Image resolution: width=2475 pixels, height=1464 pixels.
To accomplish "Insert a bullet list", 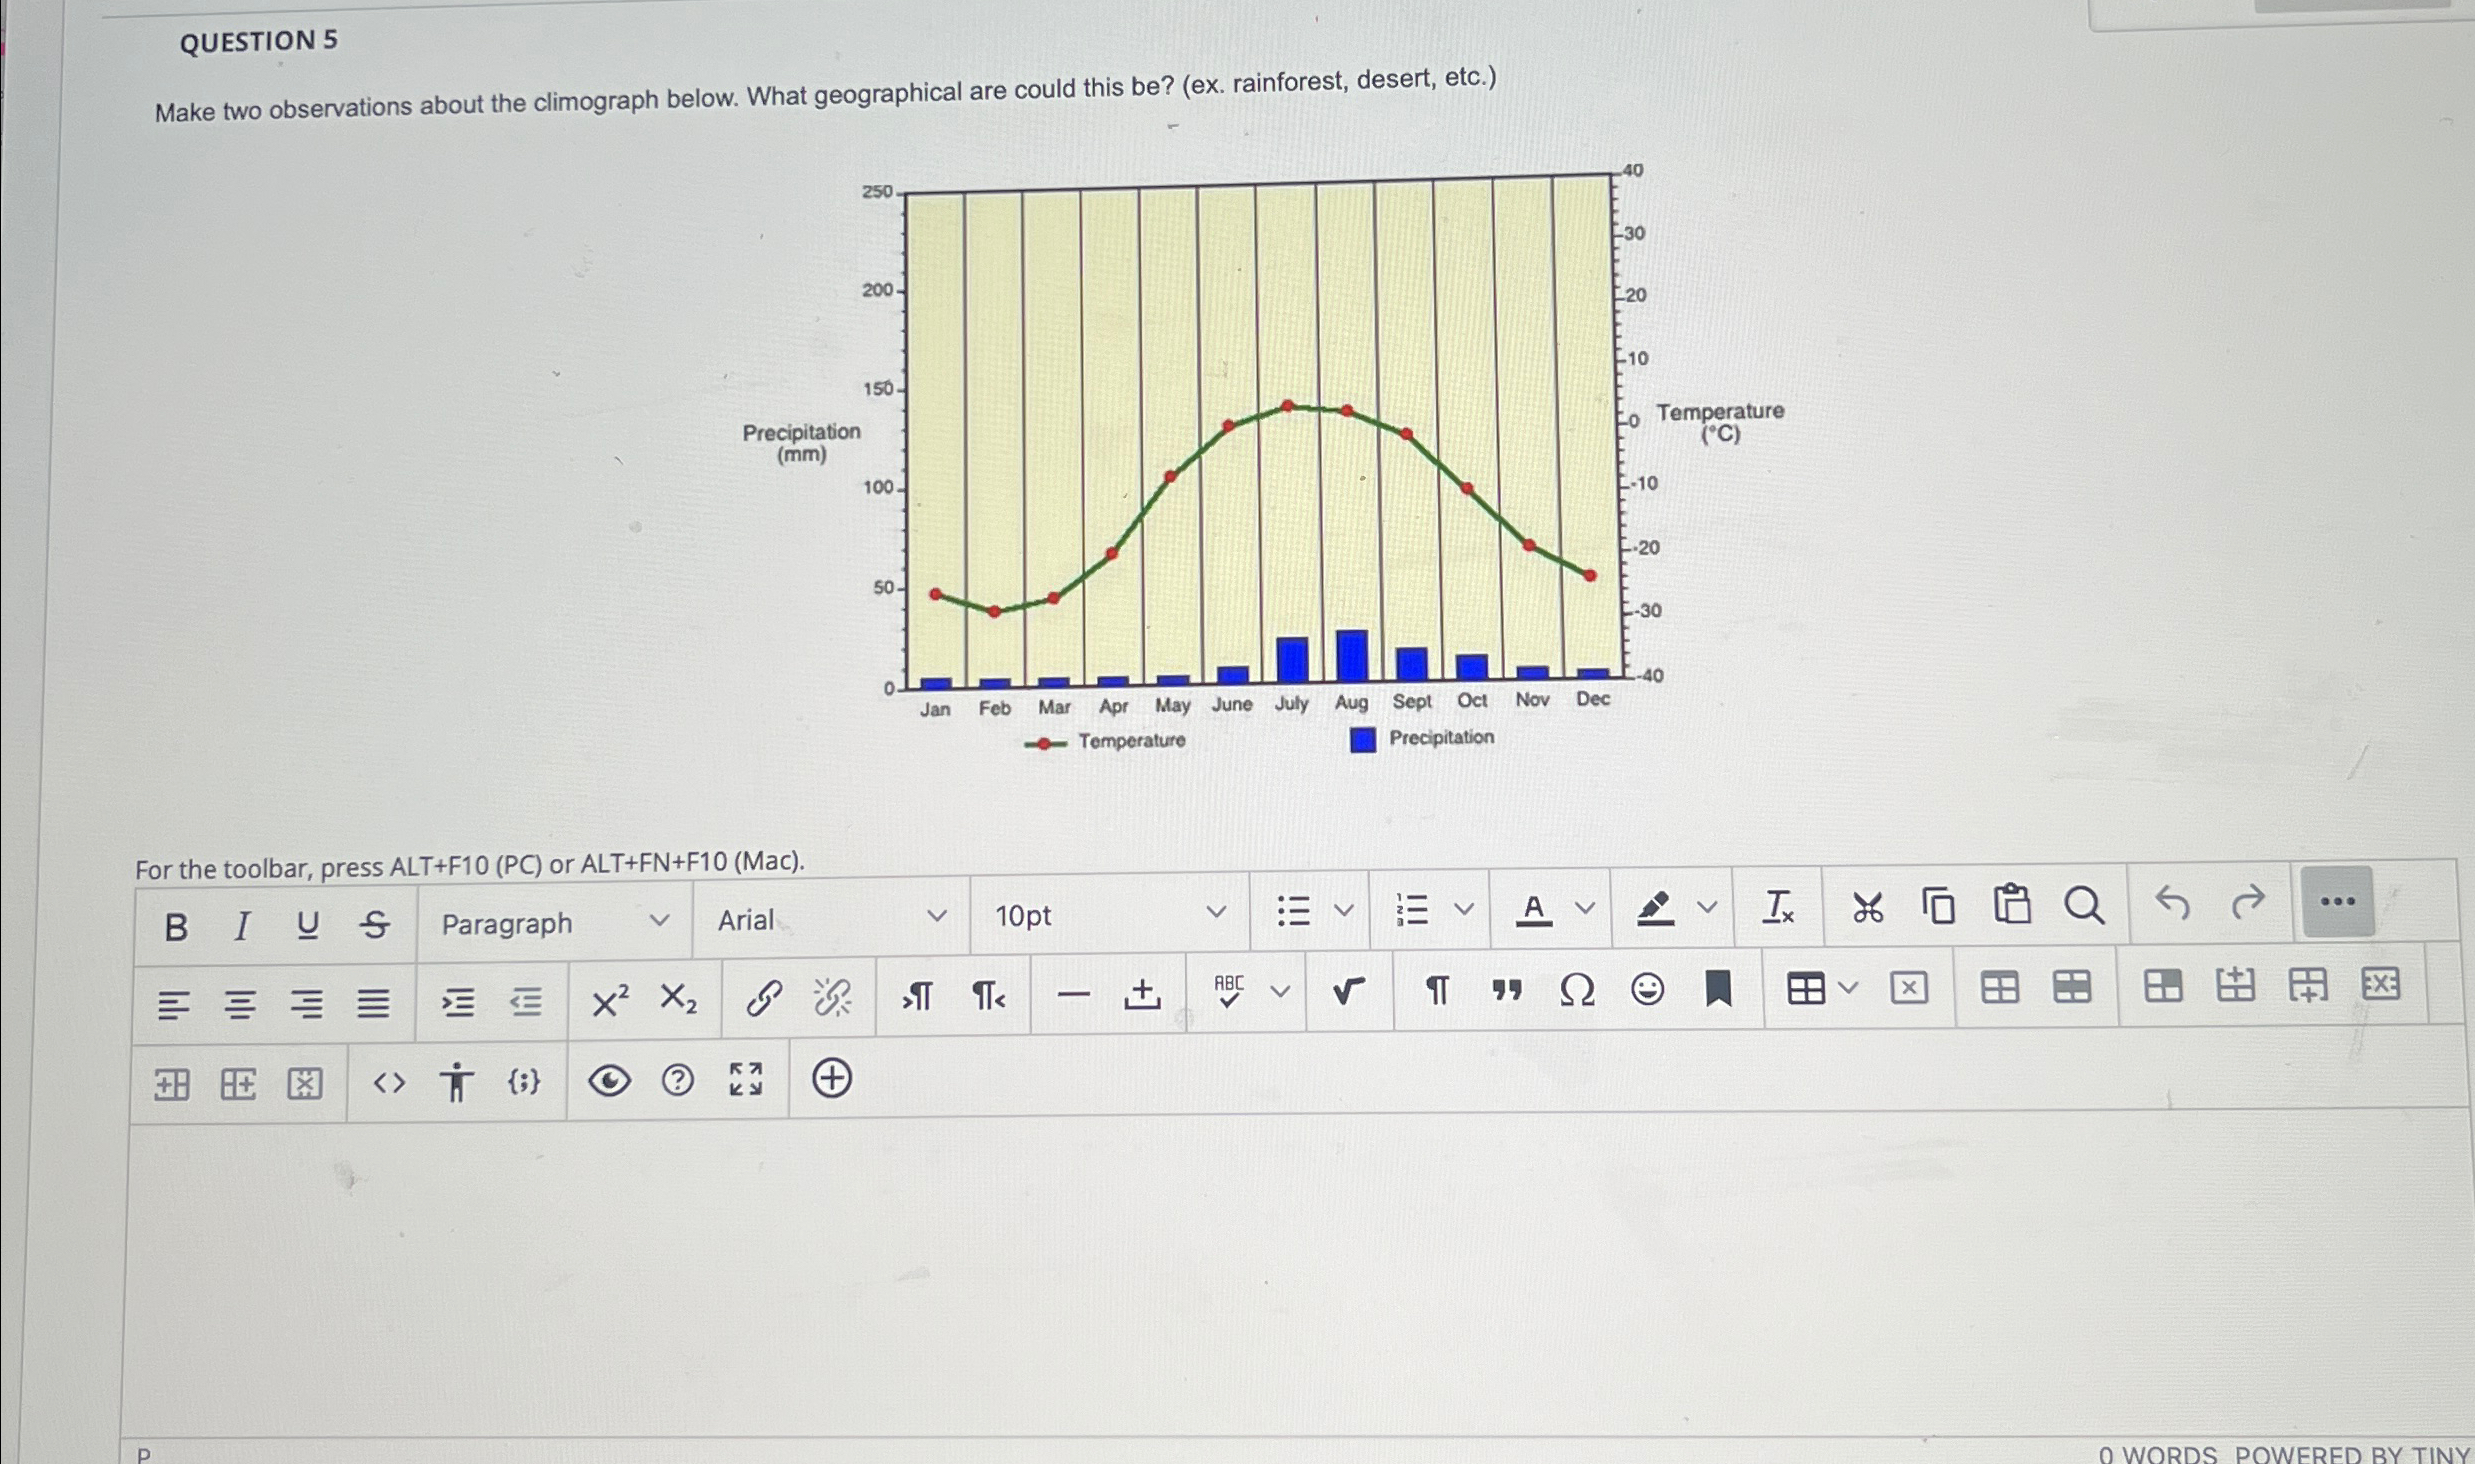I will pos(1293,911).
